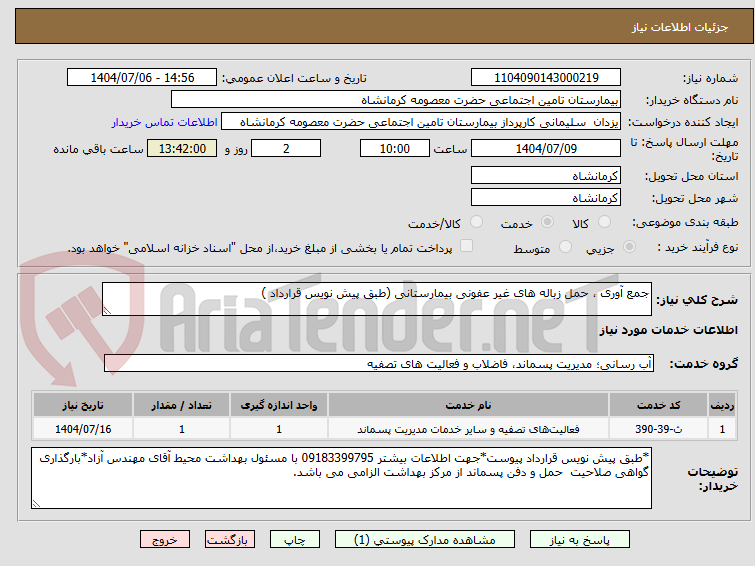Select the متوسط purchase type radio
The height and width of the screenshot is (566, 755).
565,247
